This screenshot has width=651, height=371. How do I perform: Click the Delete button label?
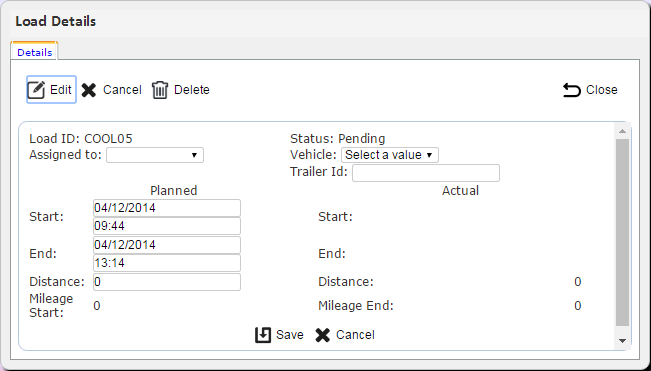coord(192,90)
